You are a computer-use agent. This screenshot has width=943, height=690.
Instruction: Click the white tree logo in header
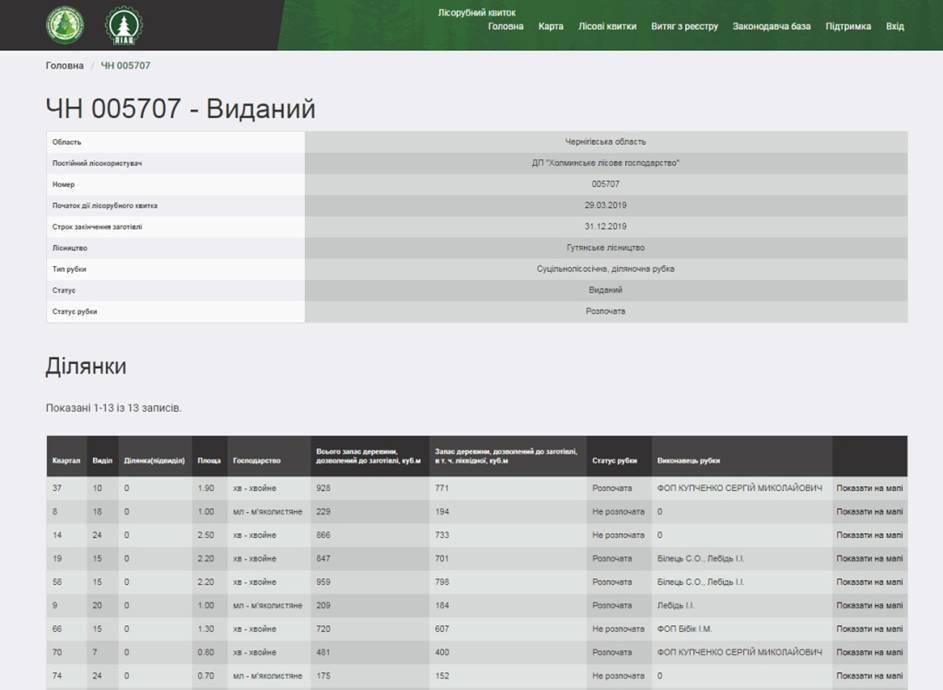pyautogui.click(x=125, y=25)
